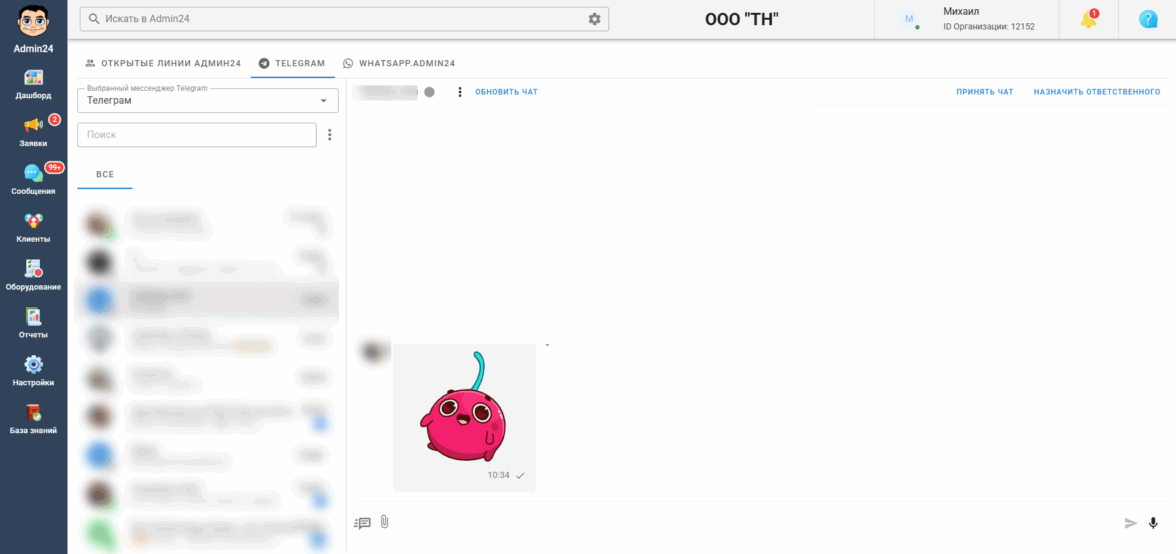
Task: Open Отчеты reports icon
Action: (x=33, y=316)
